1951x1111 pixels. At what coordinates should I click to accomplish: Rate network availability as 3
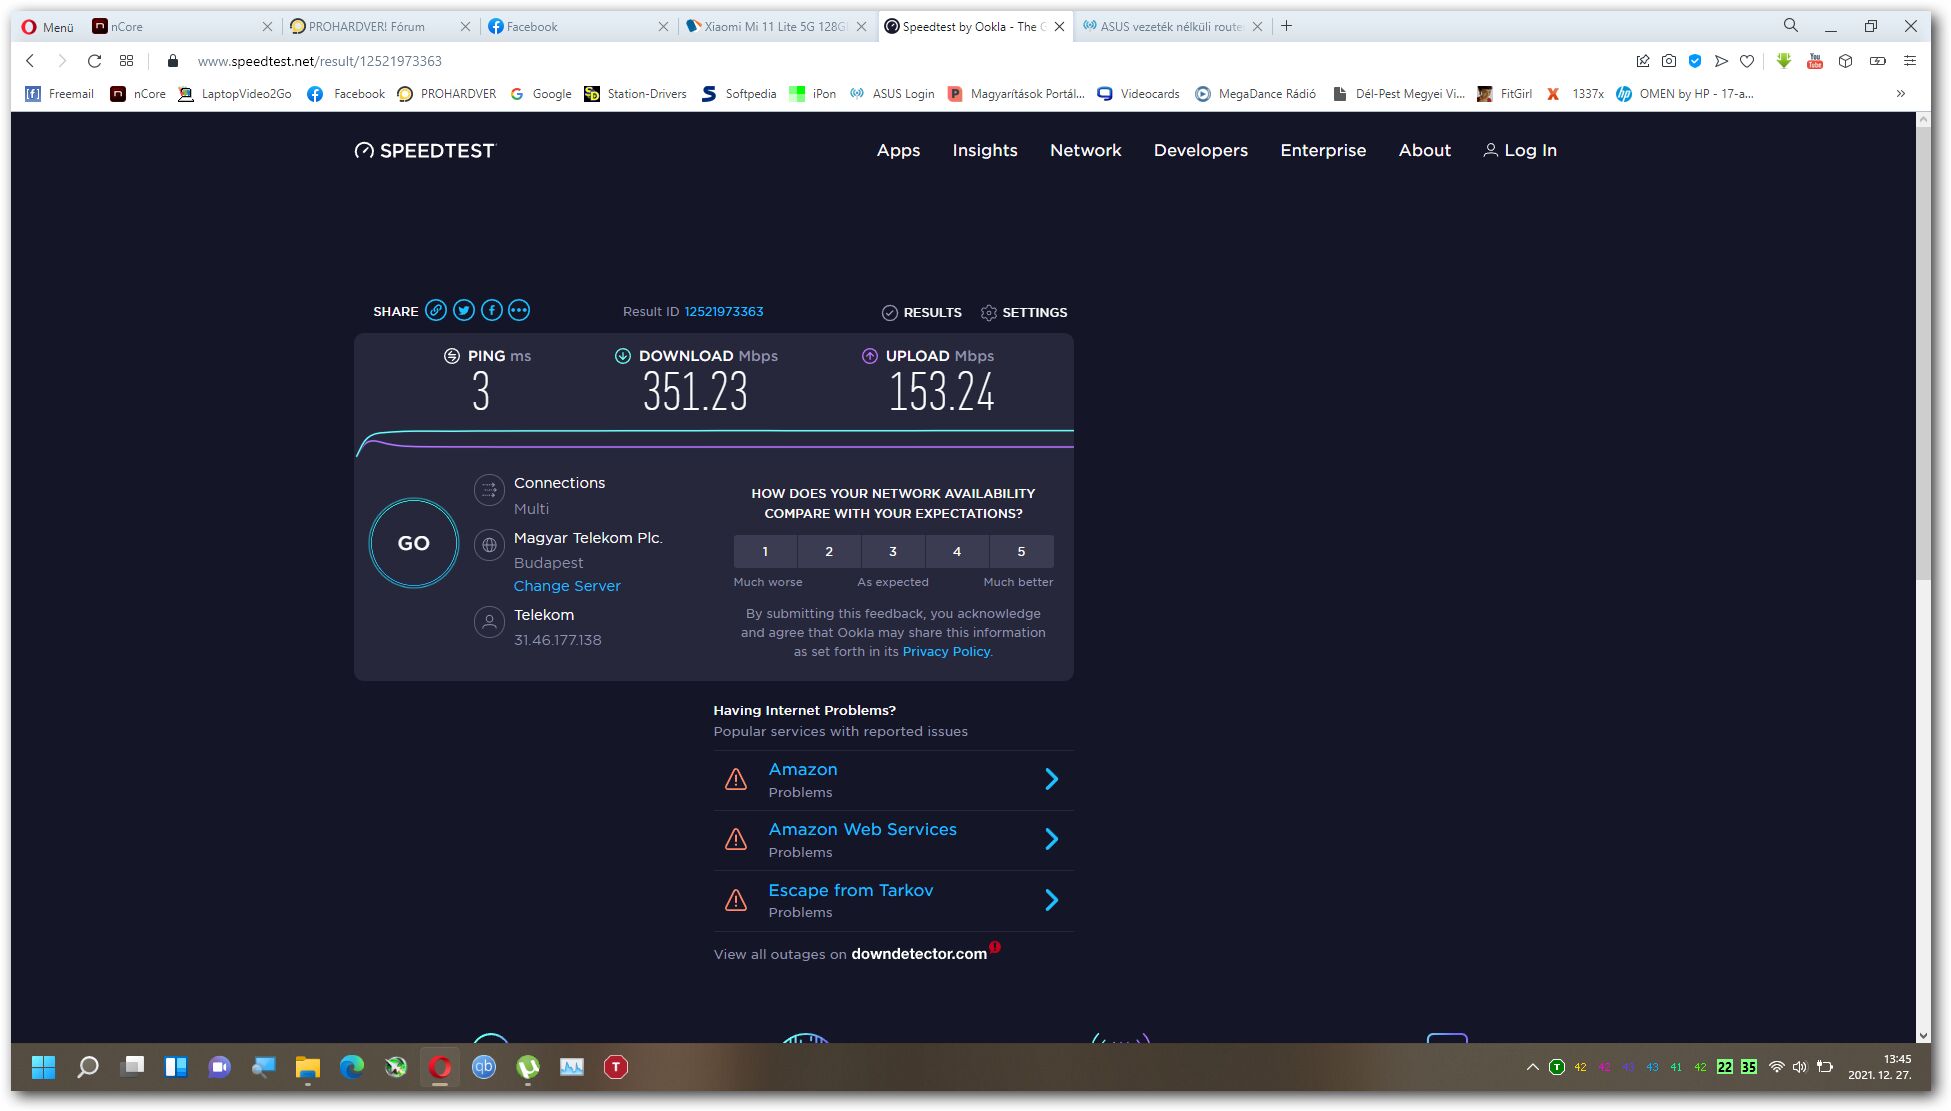click(893, 551)
